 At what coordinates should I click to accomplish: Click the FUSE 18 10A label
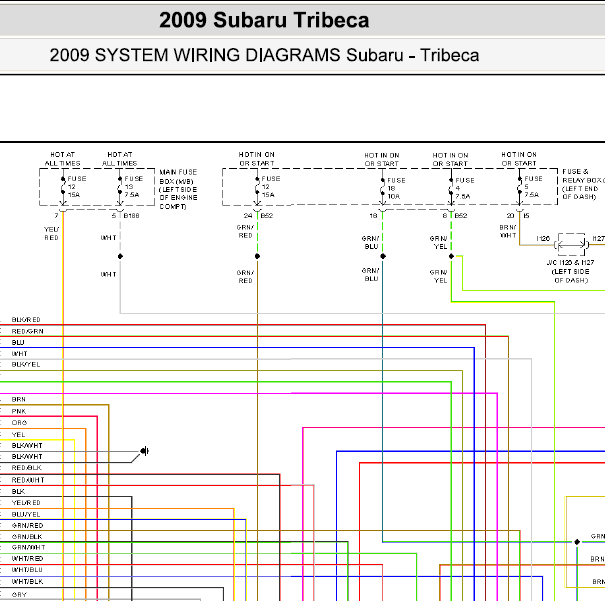pos(396,188)
